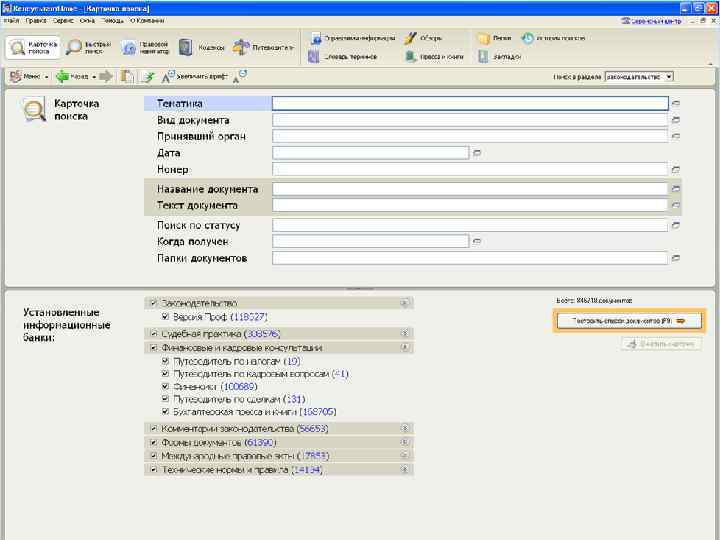The width and height of the screenshot is (720, 540).
Task: Open the Сервис menu
Action: point(63,21)
